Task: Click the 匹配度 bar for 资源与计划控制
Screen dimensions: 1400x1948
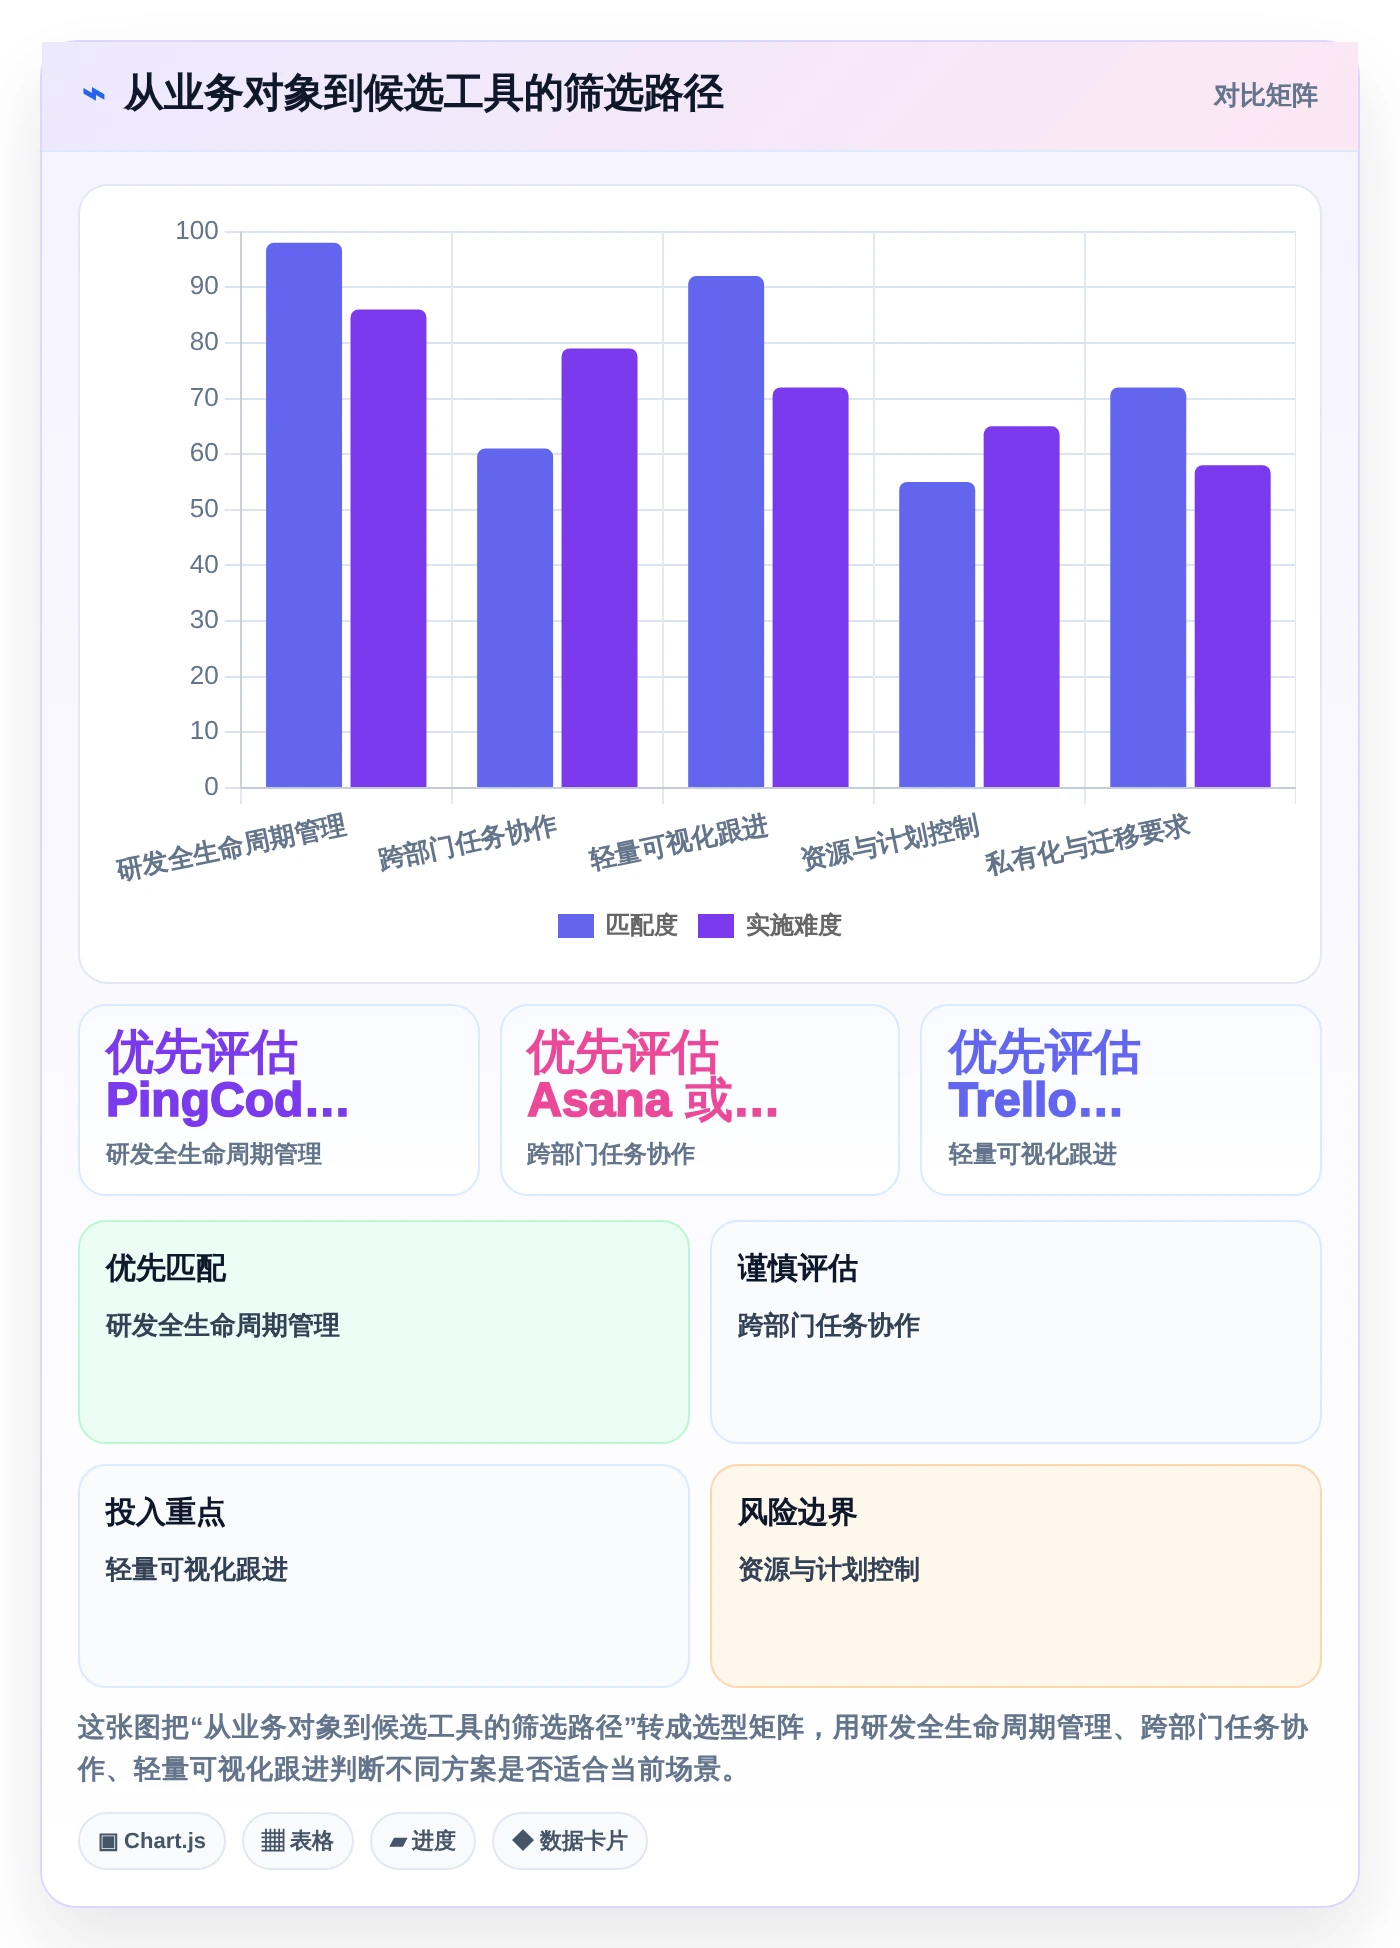Action: pyautogui.click(x=937, y=634)
